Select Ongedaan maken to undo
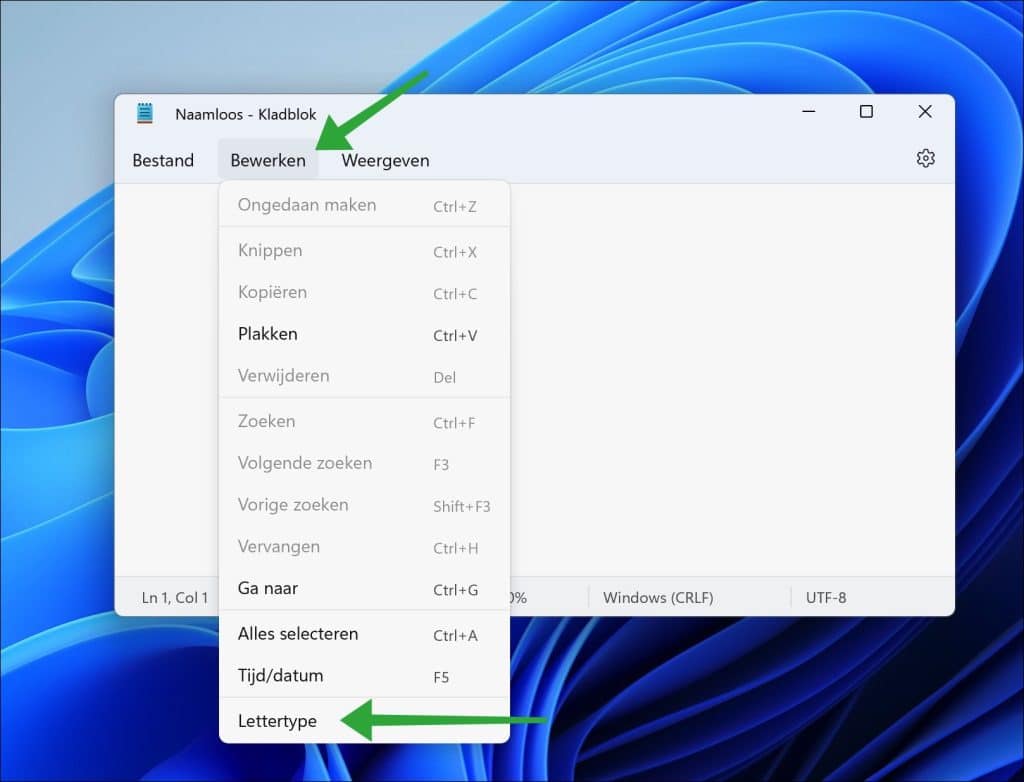The height and width of the screenshot is (782, 1024). click(x=307, y=204)
